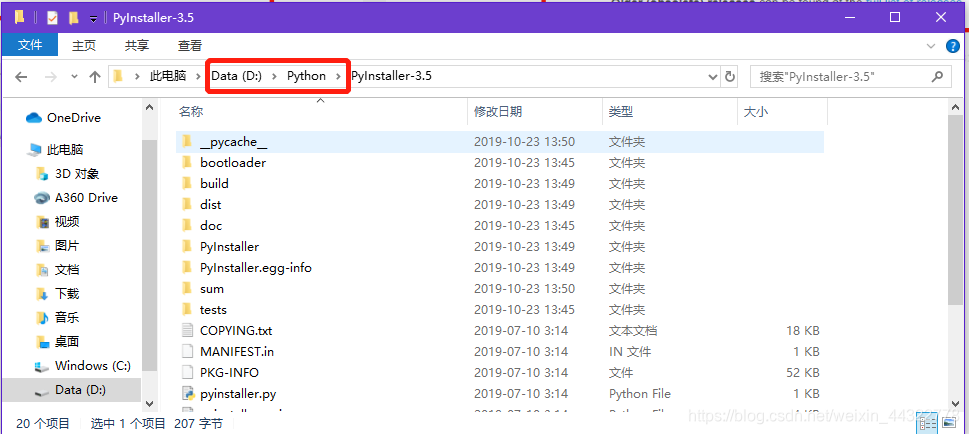The width and height of the screenshot is (969, 434).
Task: Open customize quick access toolbar dropdown
Action: 93,19
